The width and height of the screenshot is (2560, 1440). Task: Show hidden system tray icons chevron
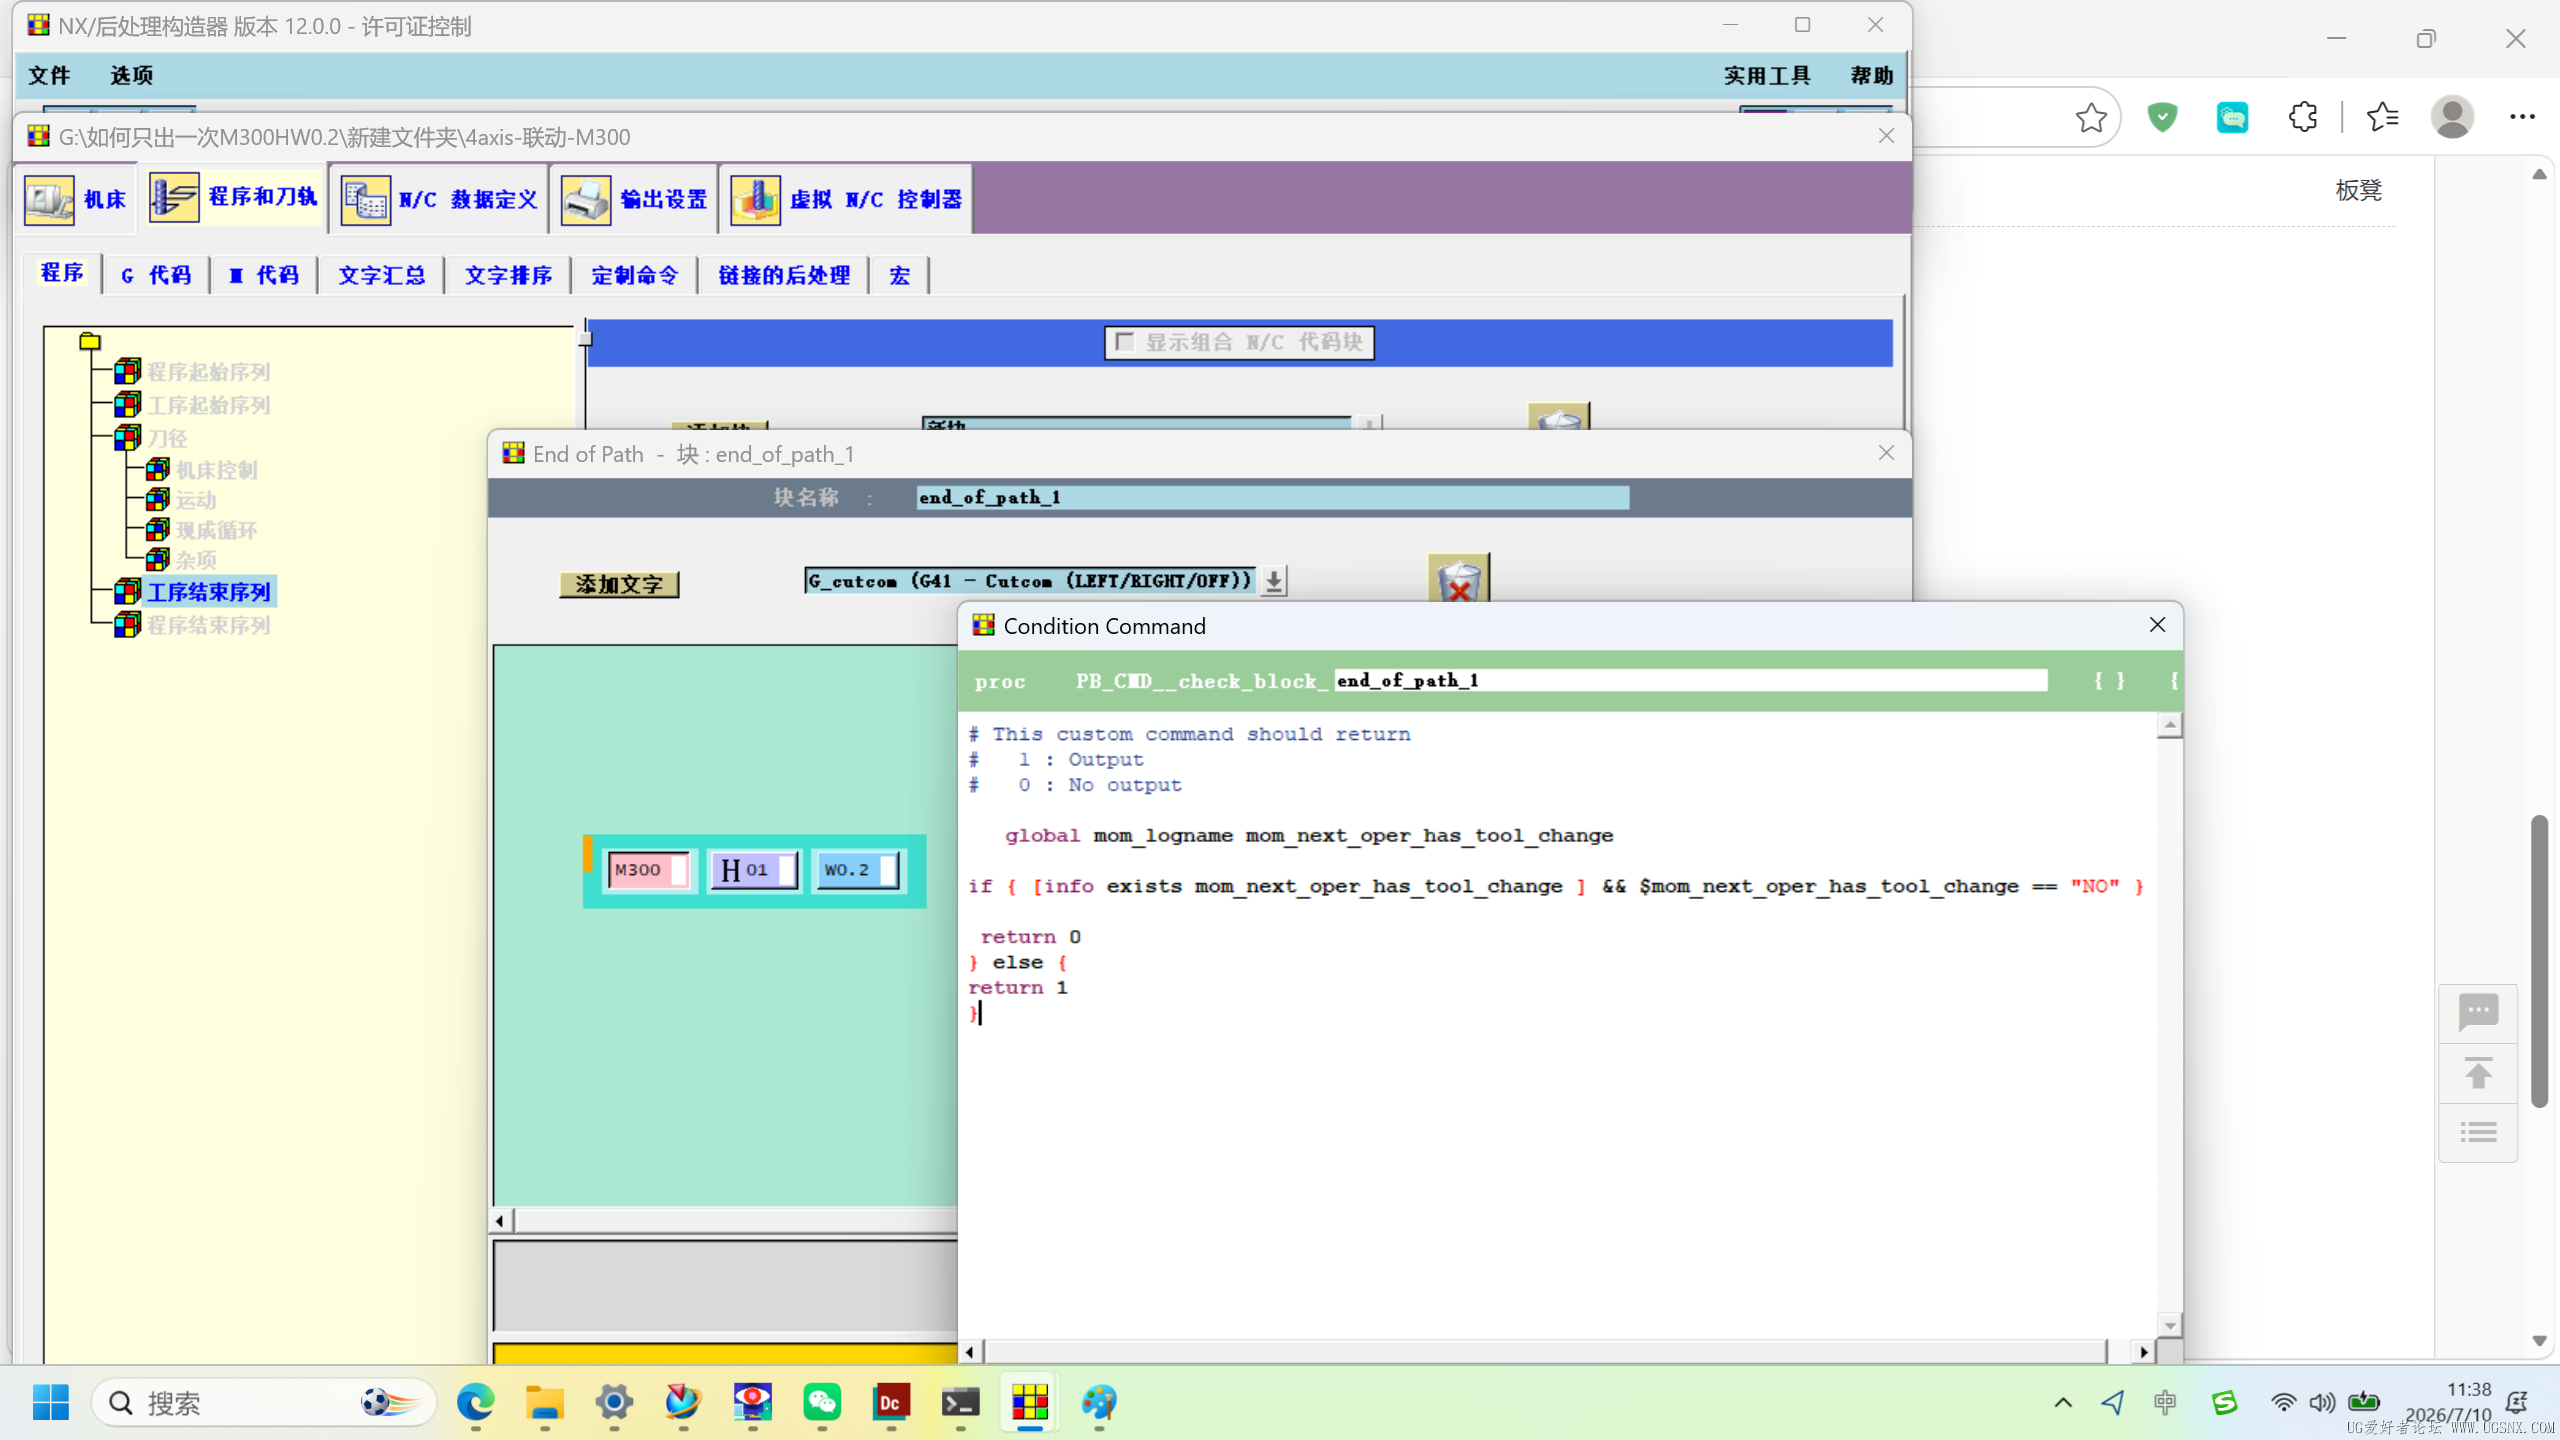2062,1402
